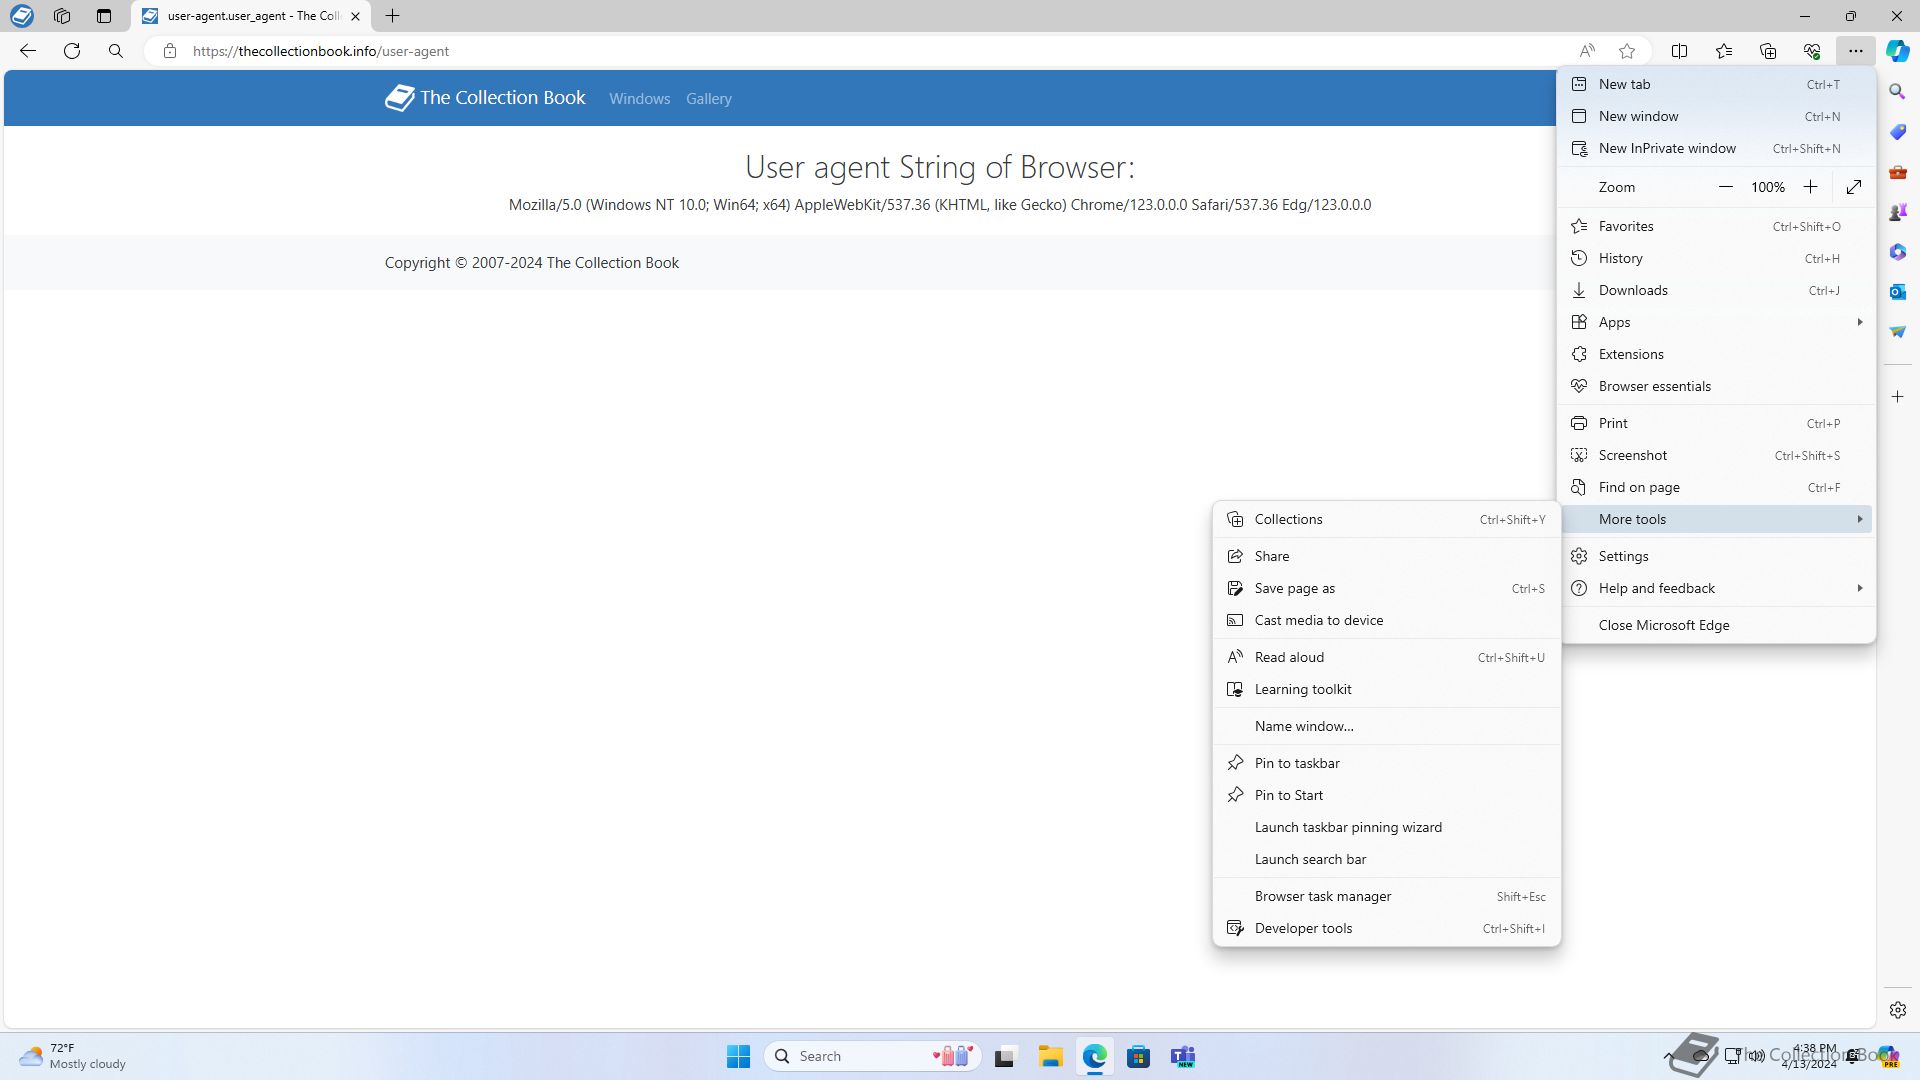The width and height of the screenshot is (1920, 1080).
Task: Open the sidebar Search icon
Action: (x=1898, y=92)
